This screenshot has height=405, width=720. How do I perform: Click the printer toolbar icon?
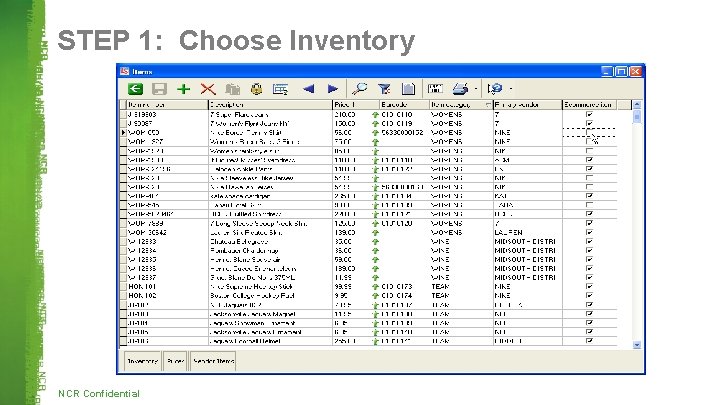tap(461, 89)
